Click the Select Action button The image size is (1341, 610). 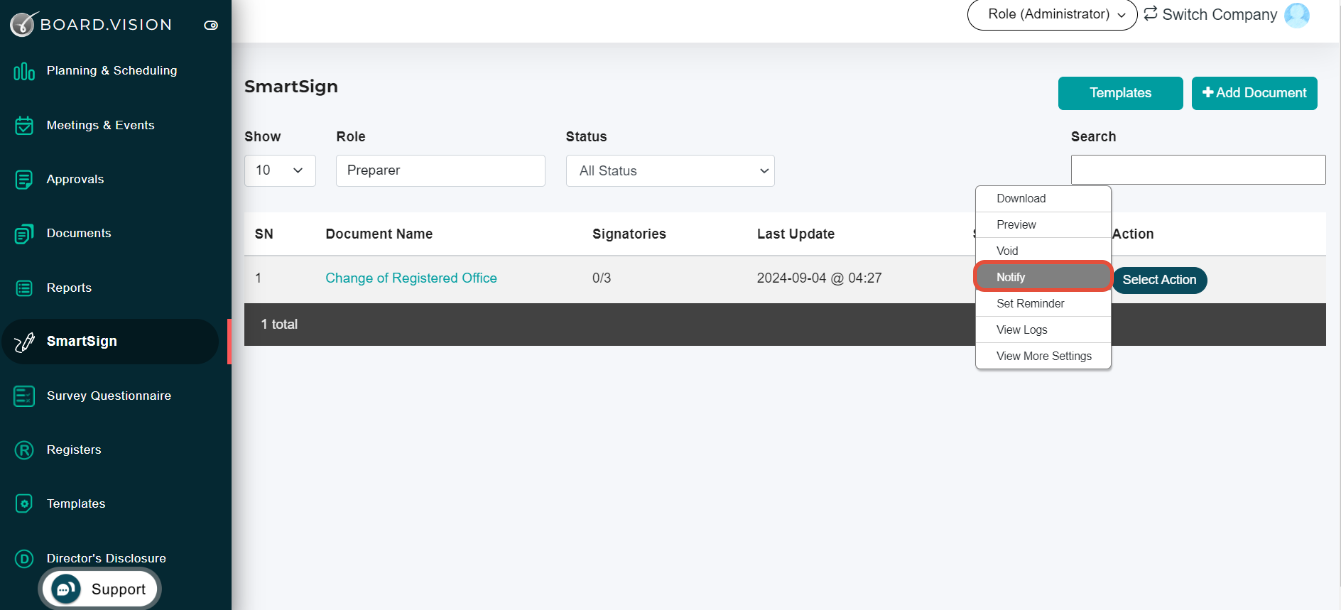pos(1159,280)
